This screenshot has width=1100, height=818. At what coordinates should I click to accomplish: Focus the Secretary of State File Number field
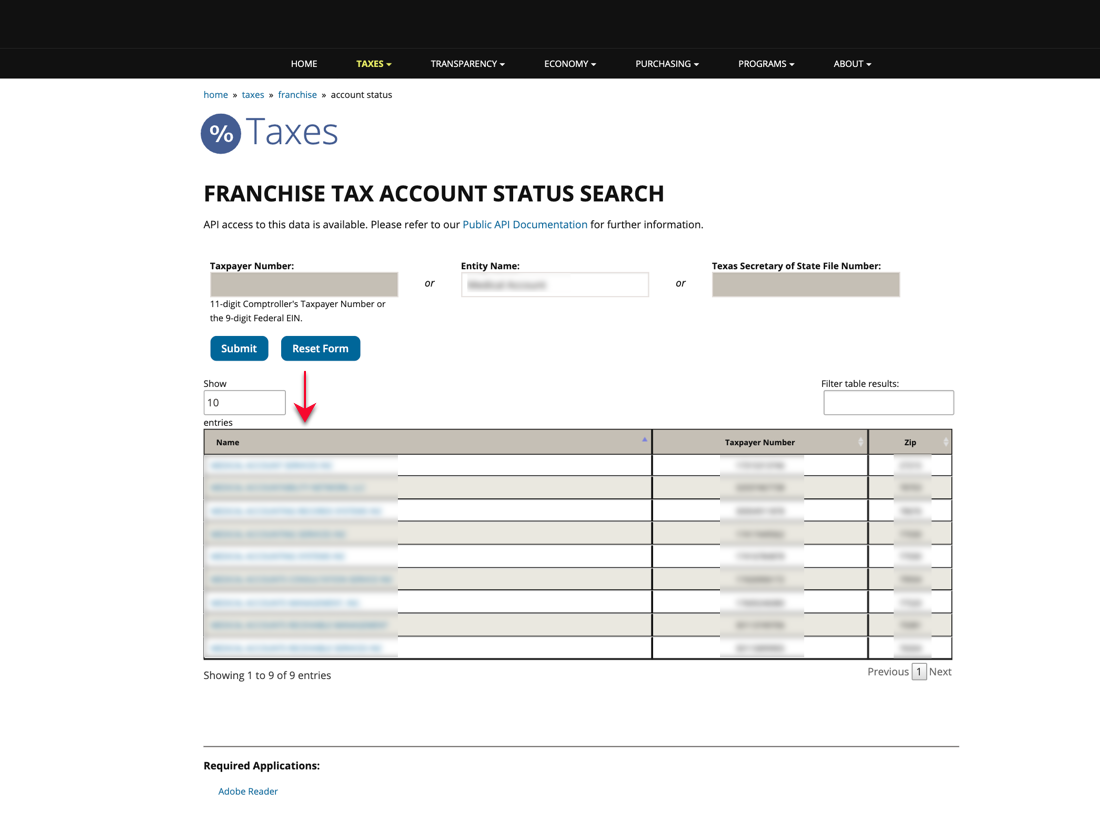(x=805, y=284)
